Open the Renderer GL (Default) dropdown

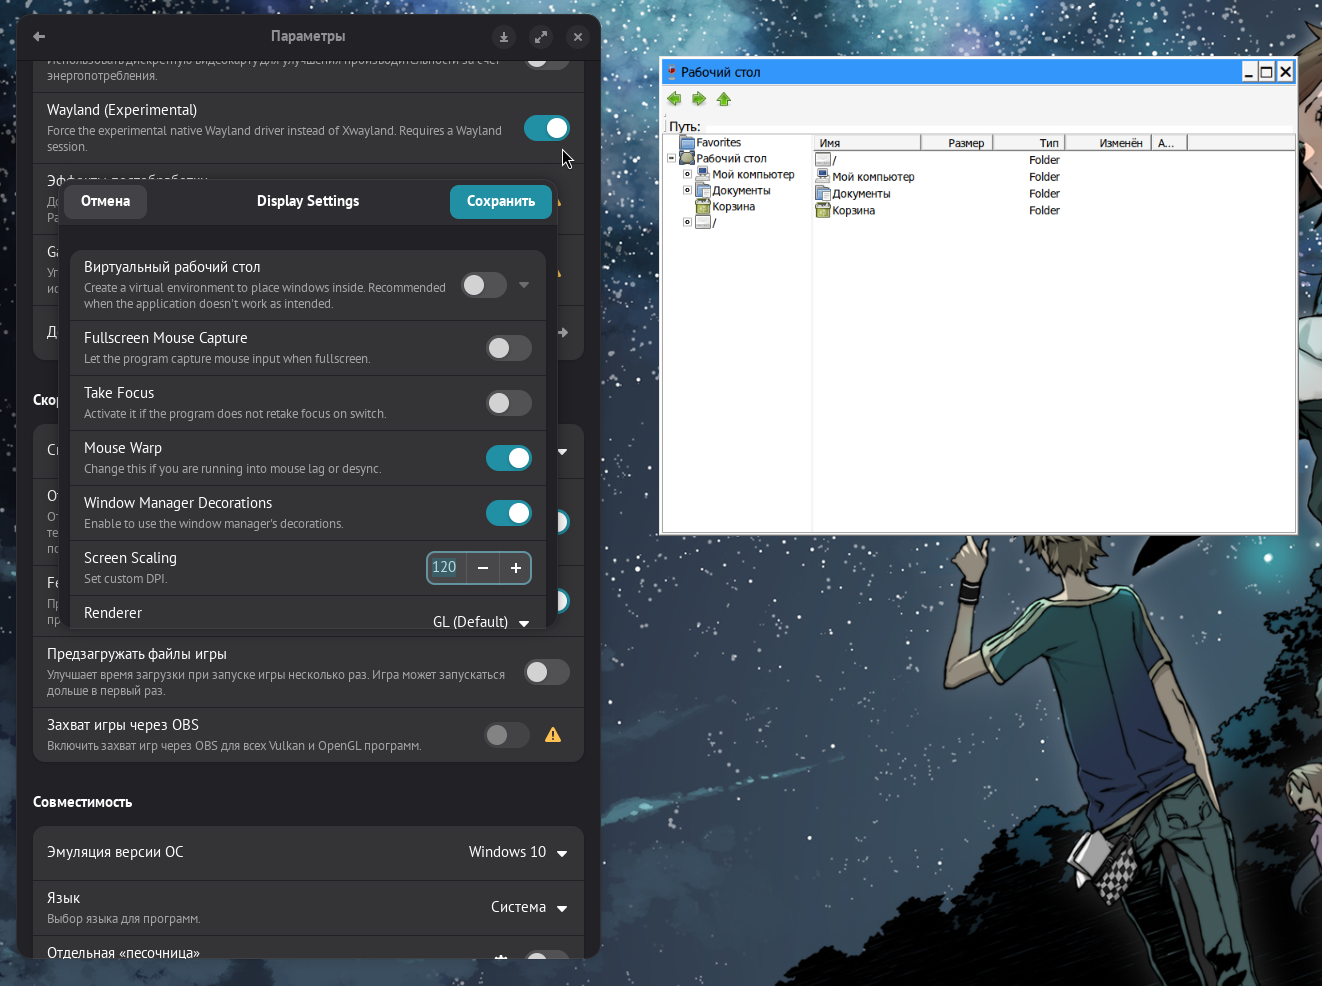[482, 621]
